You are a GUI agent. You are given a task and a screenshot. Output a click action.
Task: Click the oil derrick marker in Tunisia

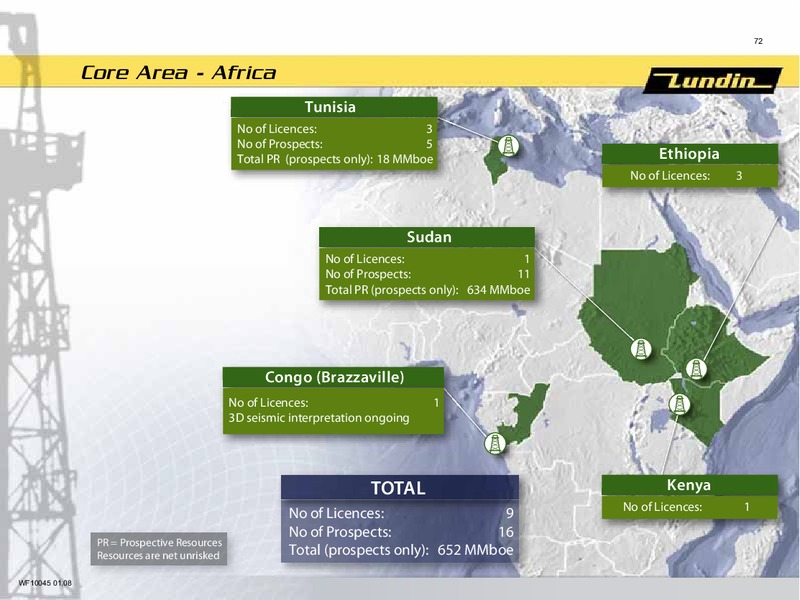coord(508,145)
